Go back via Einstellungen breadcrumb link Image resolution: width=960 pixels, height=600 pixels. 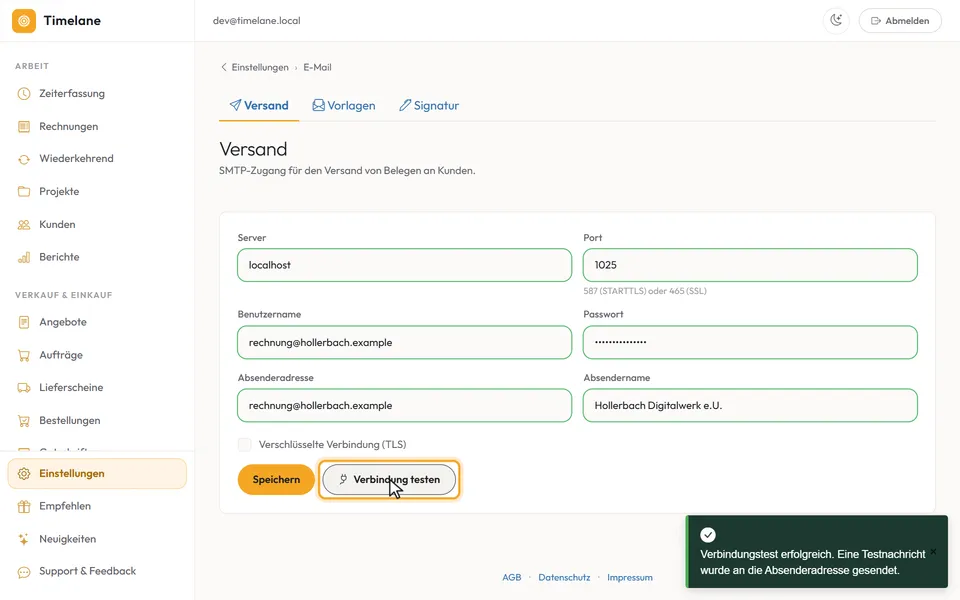(x=260, y=67)
